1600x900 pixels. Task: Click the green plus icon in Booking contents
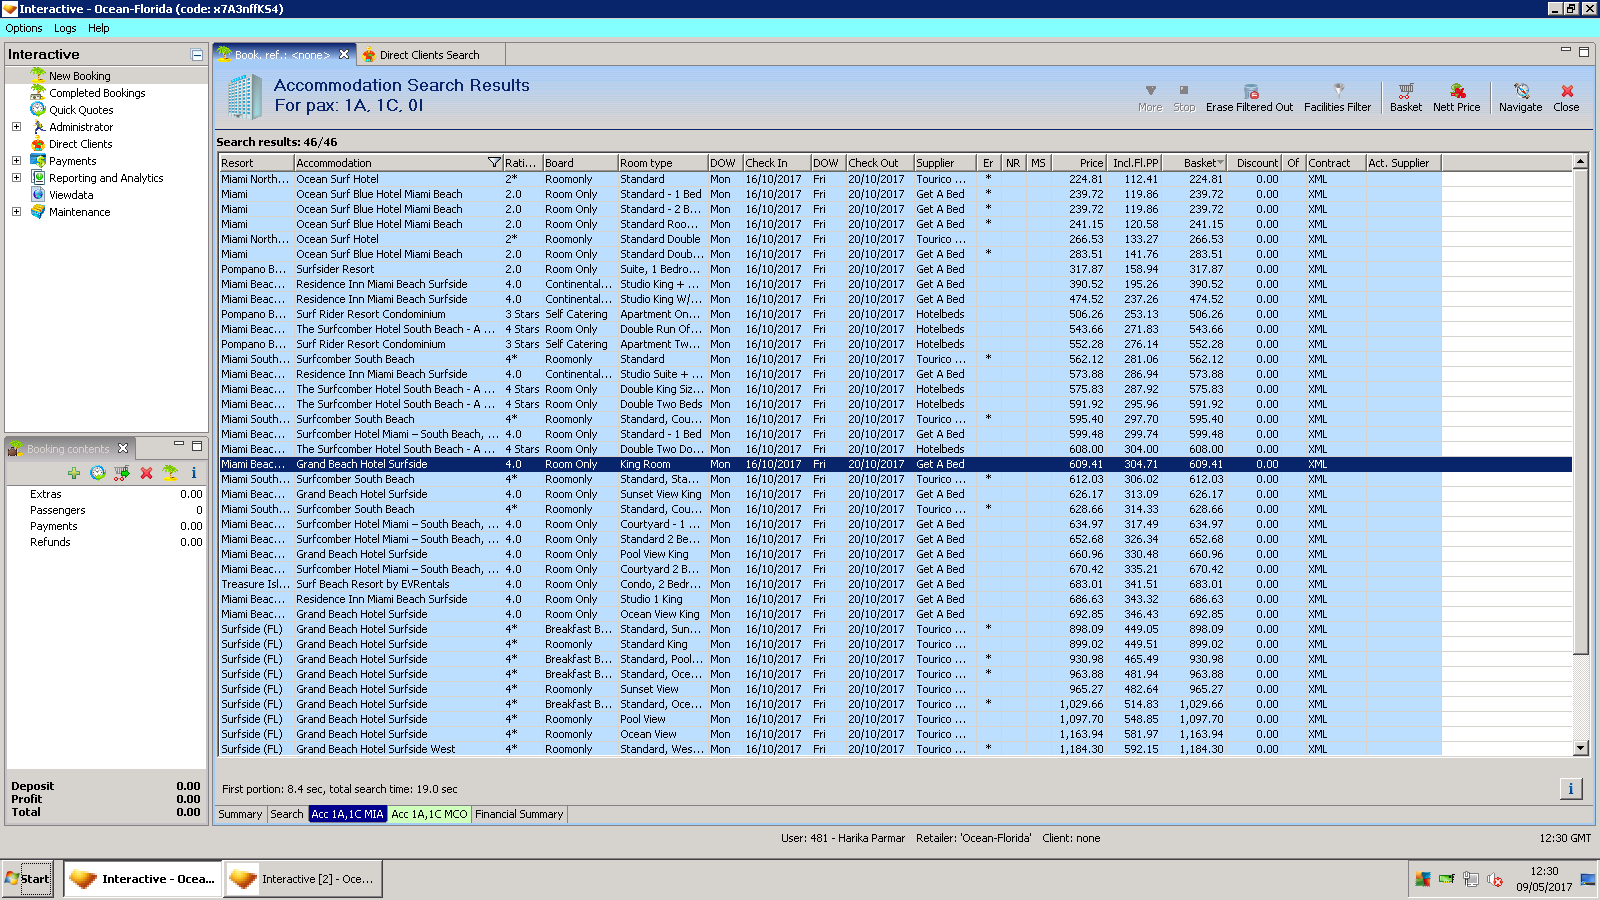(x=74, y=473)
